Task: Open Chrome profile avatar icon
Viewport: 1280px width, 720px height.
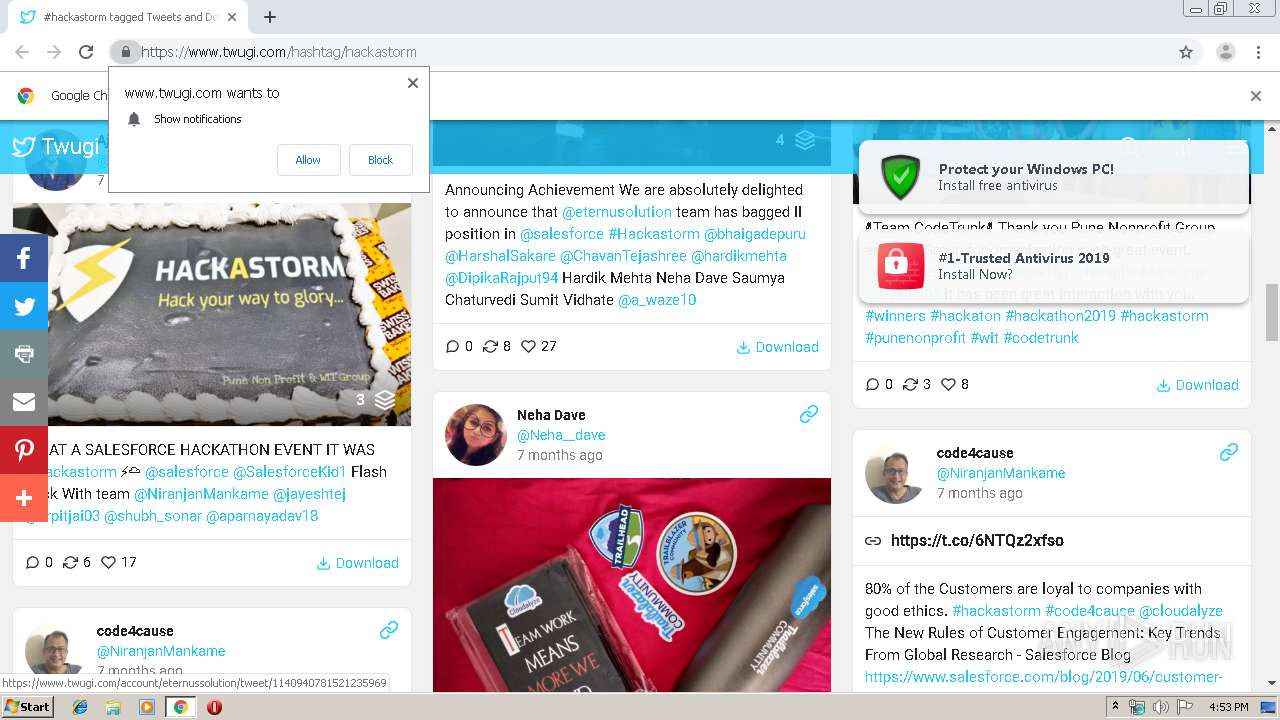Action: pos(1225,52)
